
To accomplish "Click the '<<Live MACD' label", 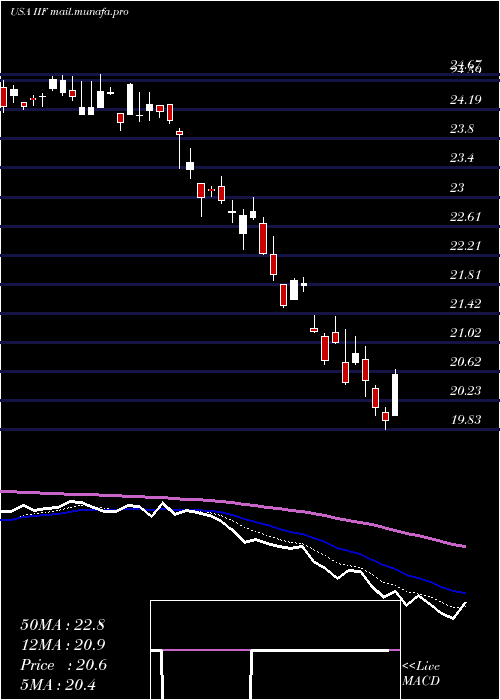I will pyautogui.click(x=421, y=674).
